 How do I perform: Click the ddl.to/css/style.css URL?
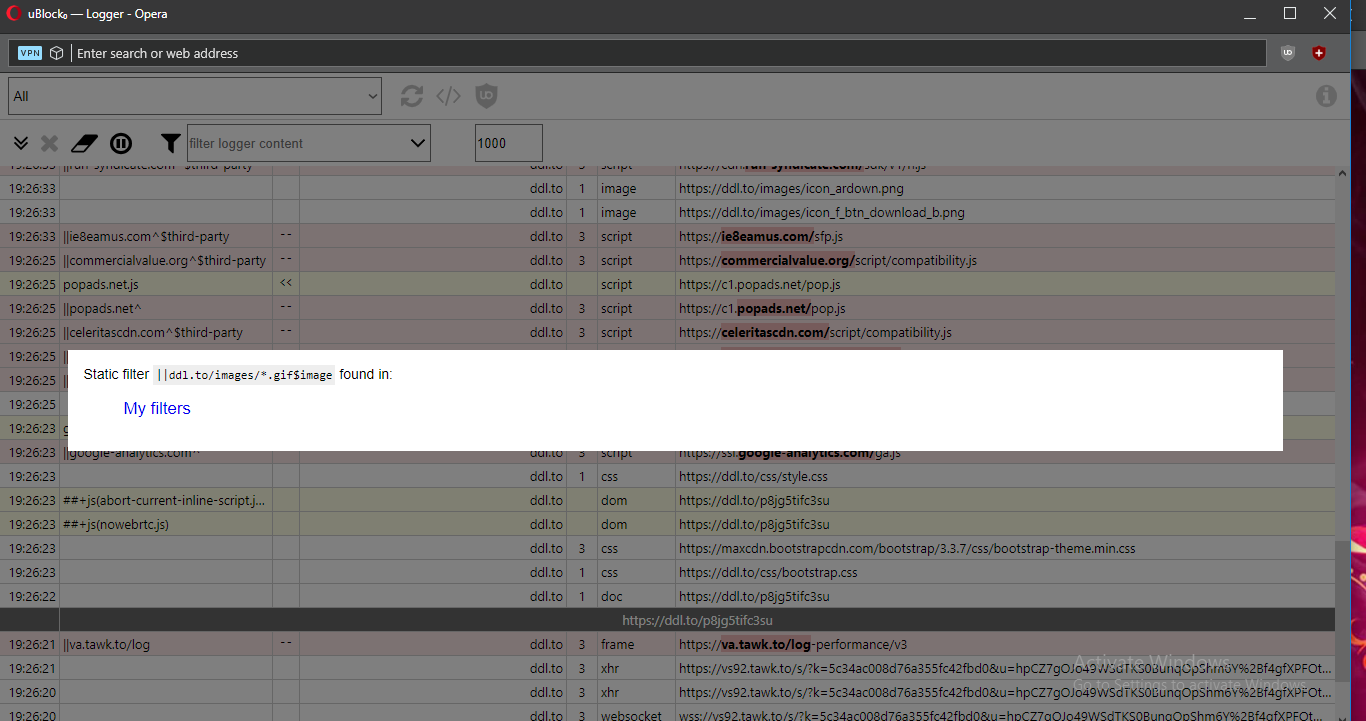tap(753, 476)
